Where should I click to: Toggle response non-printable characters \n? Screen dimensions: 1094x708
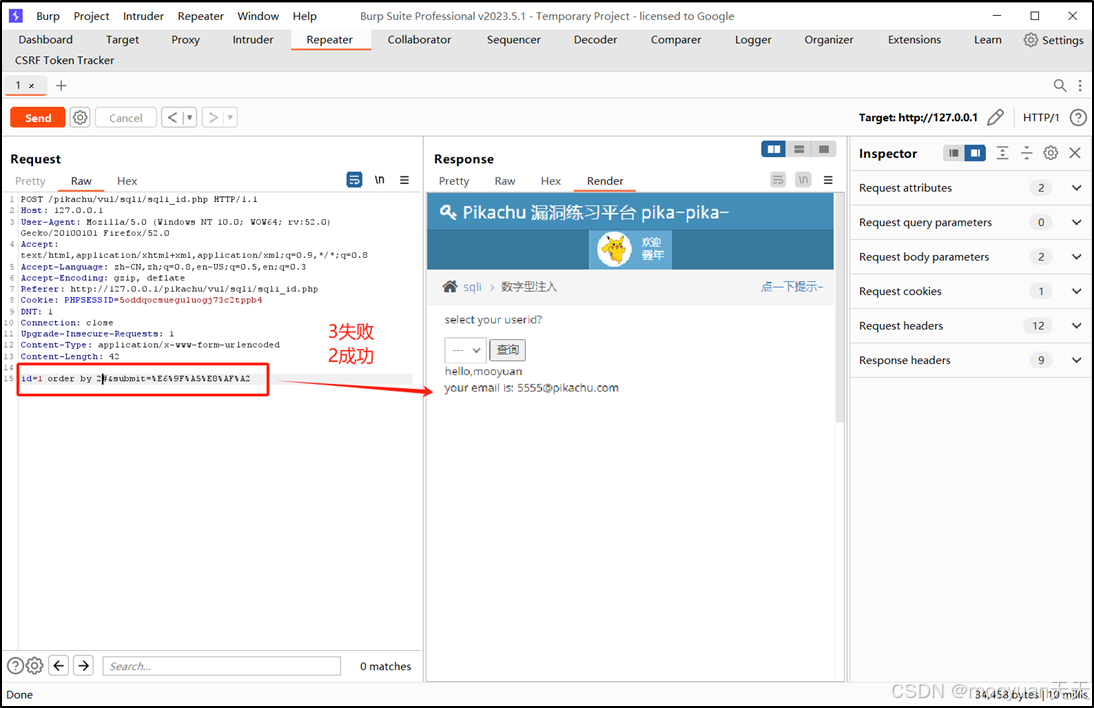803,180
